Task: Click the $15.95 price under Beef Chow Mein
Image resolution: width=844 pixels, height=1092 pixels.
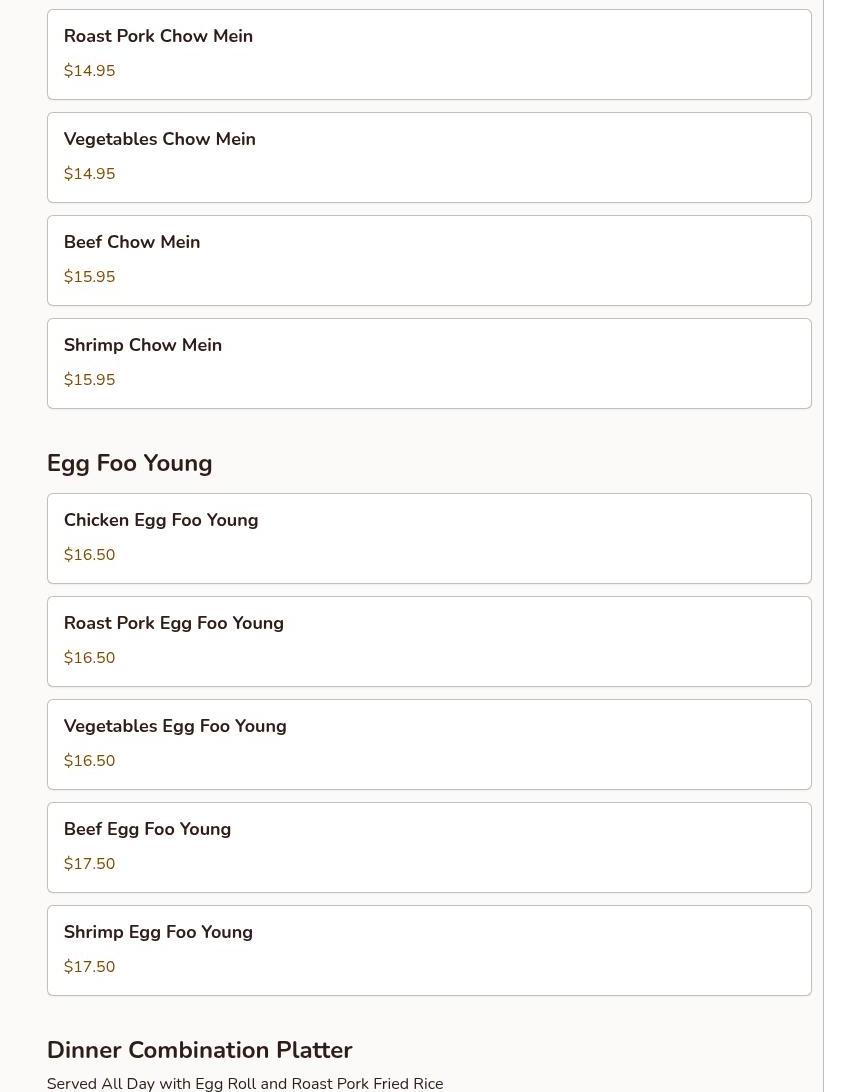Action: (90, 277)
